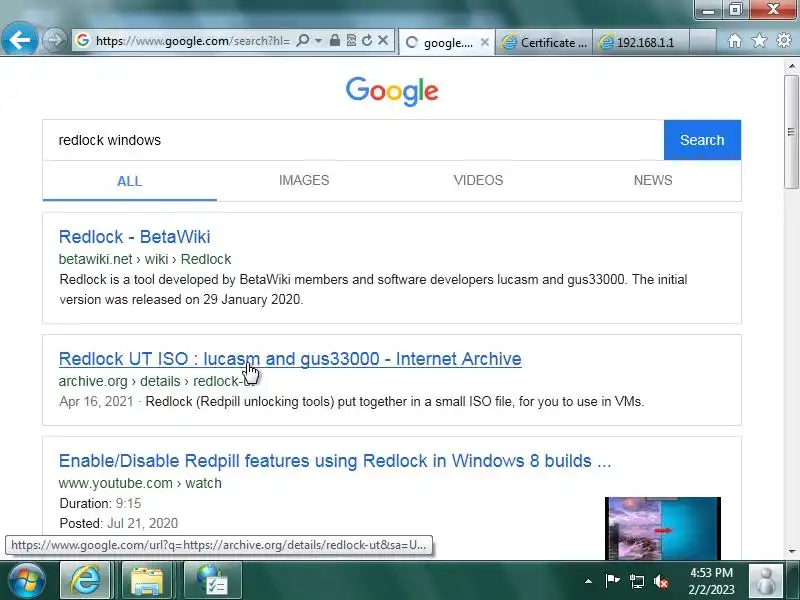The width and height of the screenshot is (800, 600).
Task: Open the address bar autocomplete dropdown arrow
Action: (x=318, y=40)
